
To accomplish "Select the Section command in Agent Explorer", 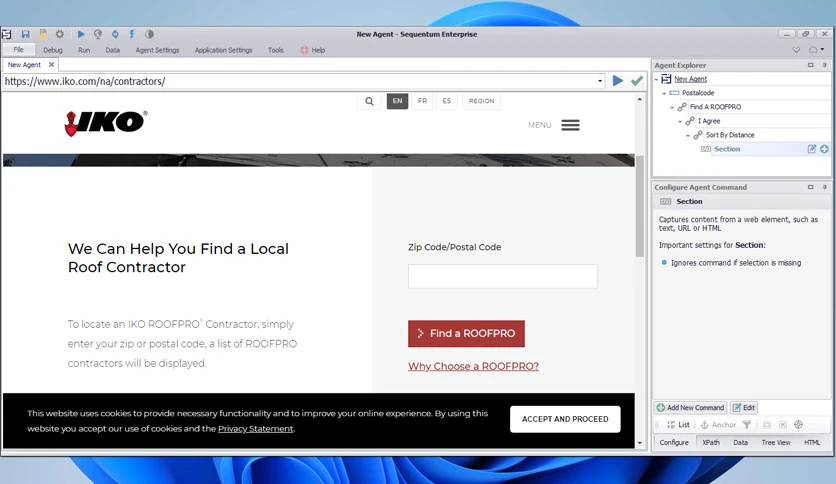I will tap(727, 149).
